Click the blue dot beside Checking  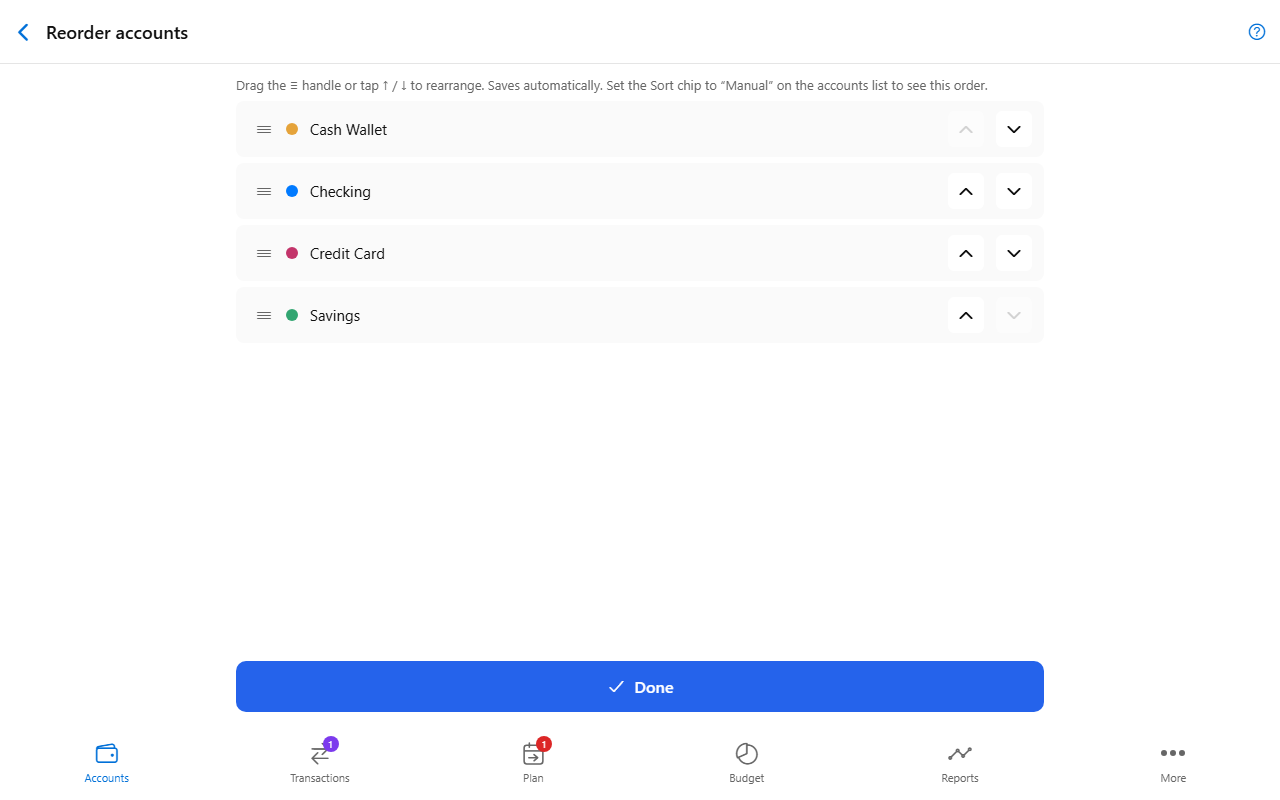tap(292, 191)
